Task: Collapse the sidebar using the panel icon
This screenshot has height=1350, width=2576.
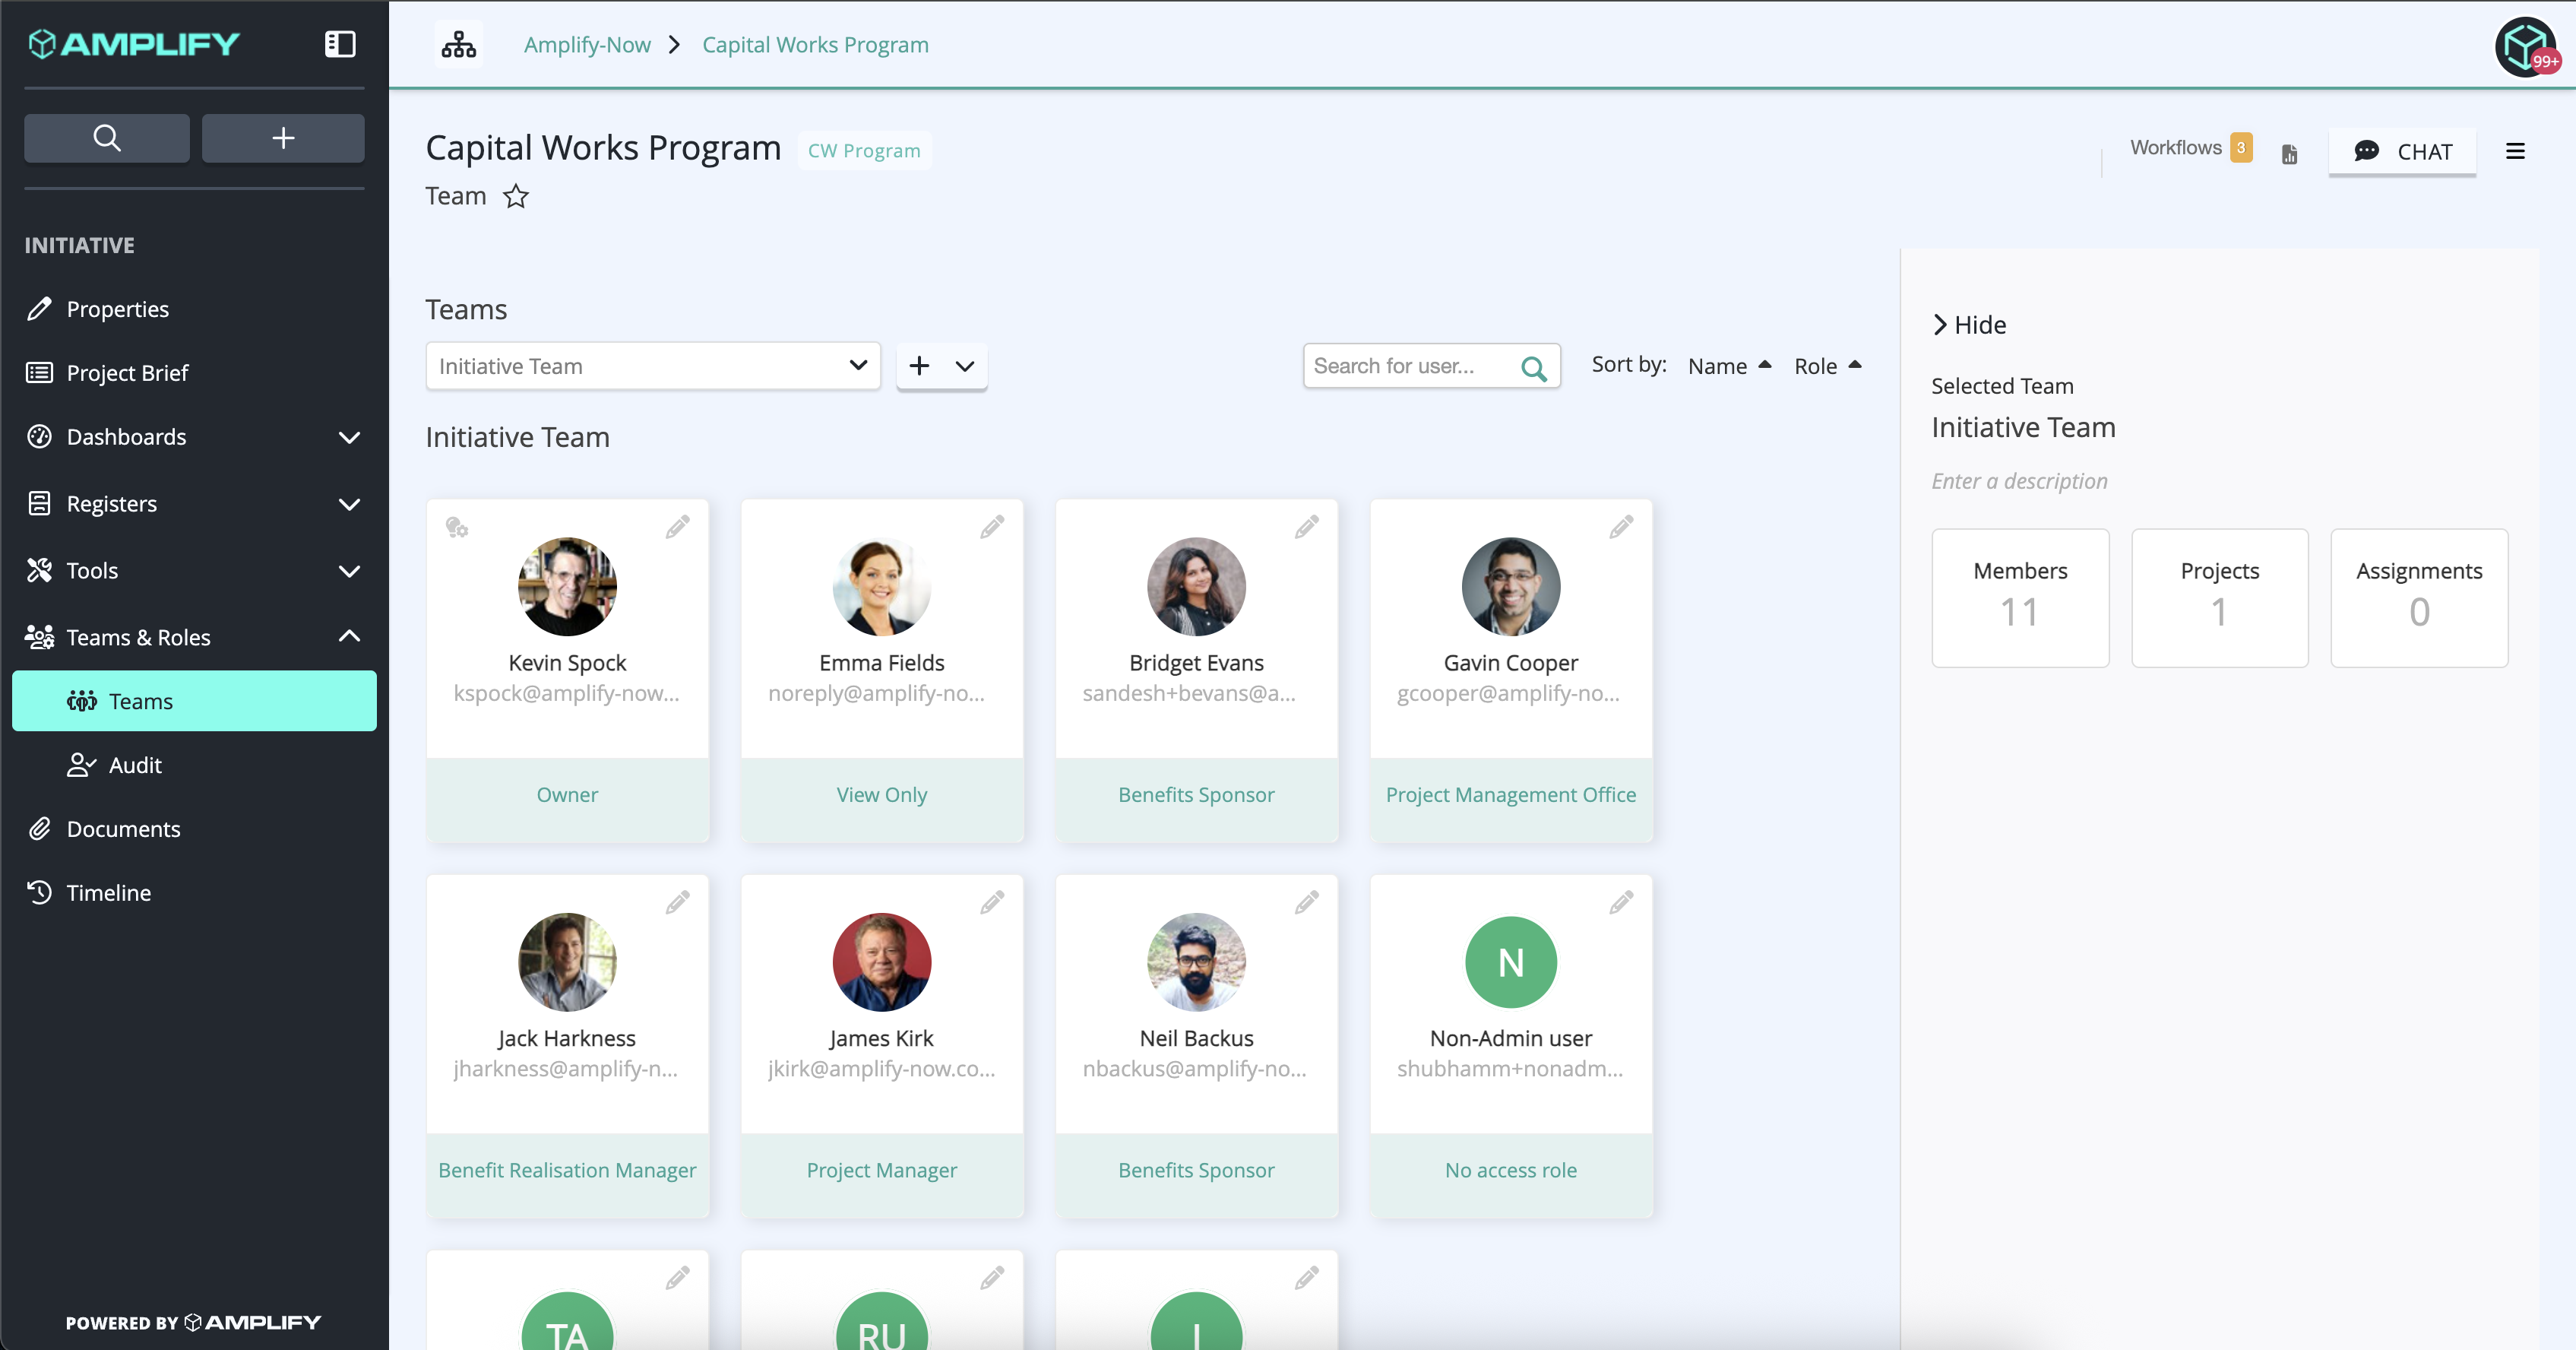Action: (339, 44)
